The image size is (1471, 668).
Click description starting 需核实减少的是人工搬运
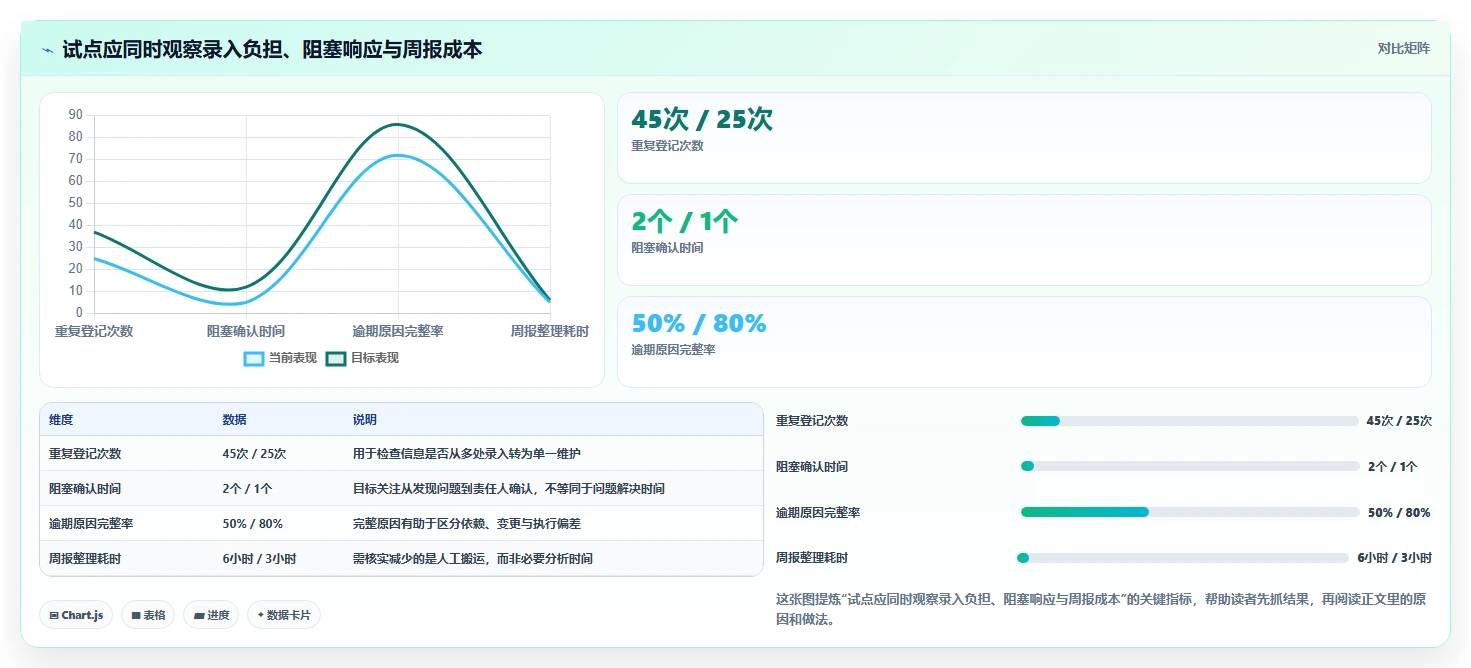[x=473, y=559]
